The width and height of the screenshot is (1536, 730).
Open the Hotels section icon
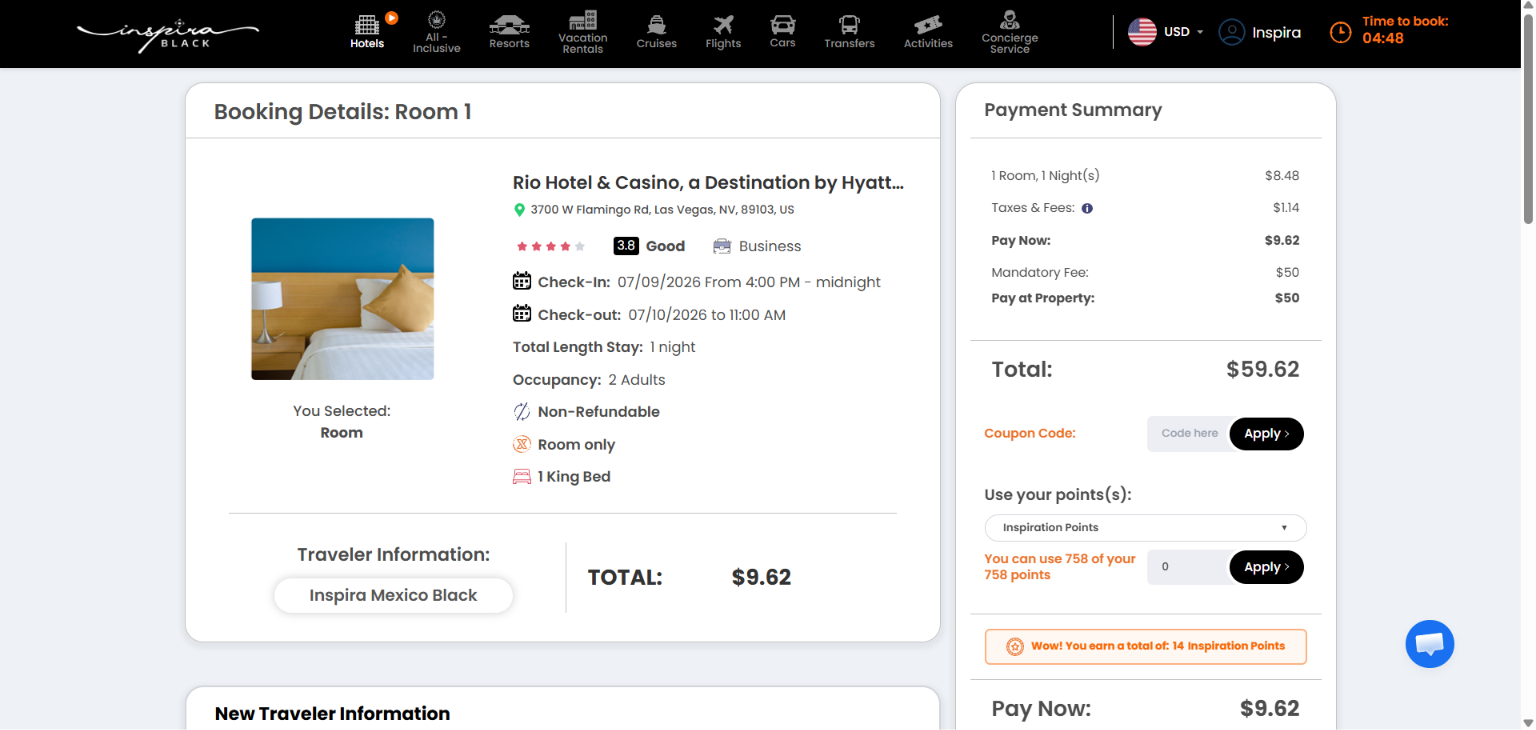tap(367, 23)
